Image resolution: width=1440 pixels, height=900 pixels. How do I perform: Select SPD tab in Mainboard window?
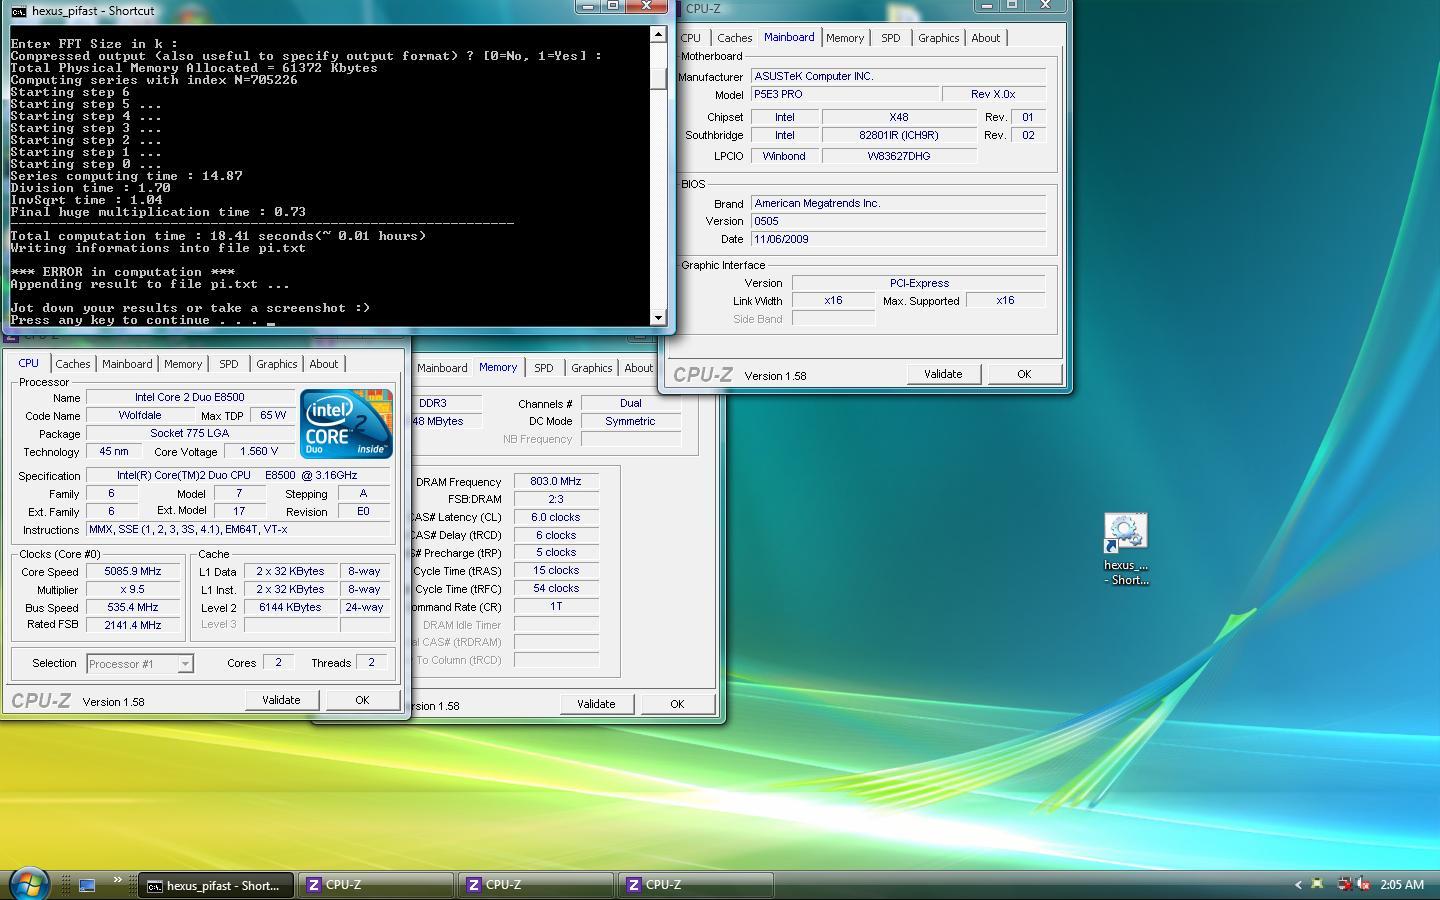click(890, 38)
